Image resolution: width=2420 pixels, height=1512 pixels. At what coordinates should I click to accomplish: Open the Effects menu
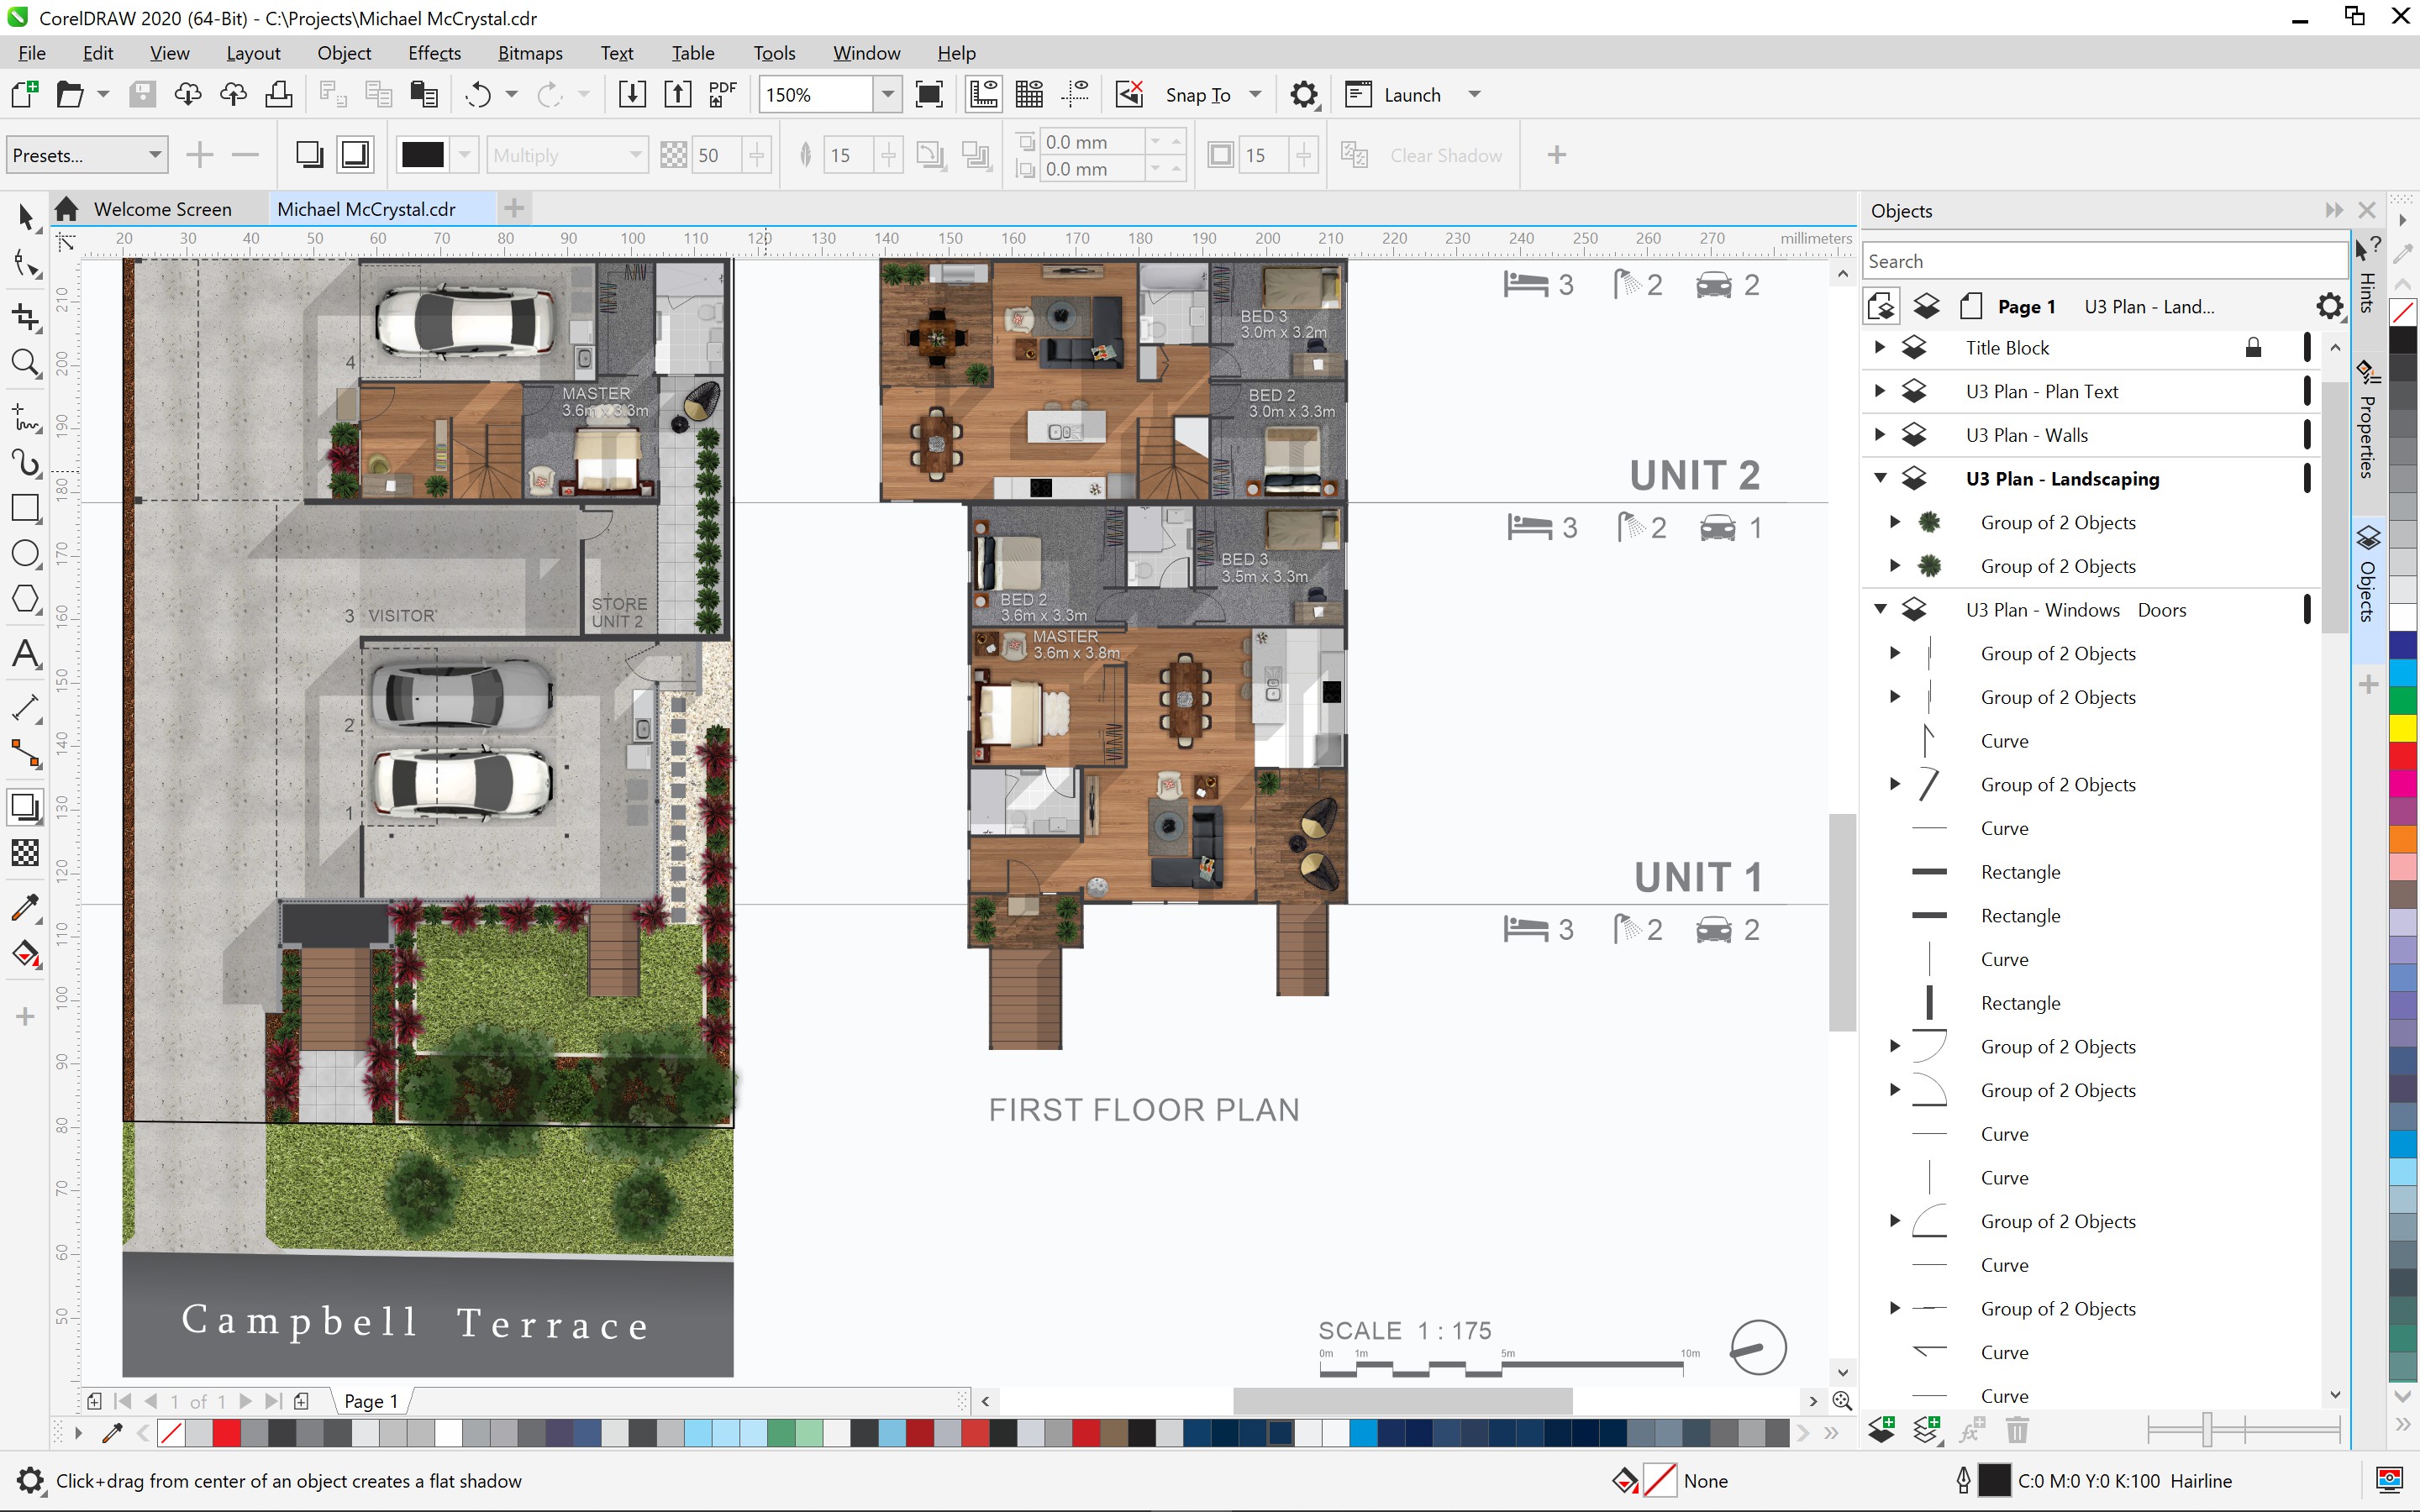click(x=432, y=52)
